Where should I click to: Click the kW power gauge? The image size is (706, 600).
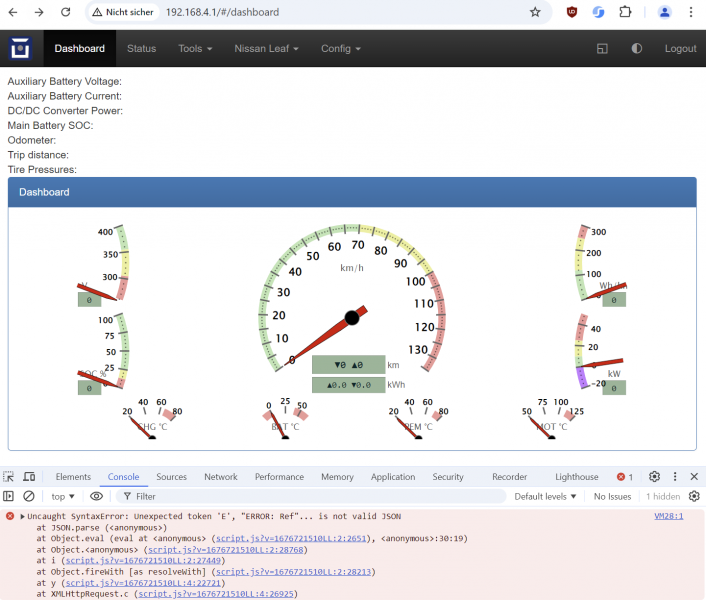[601, 354]
